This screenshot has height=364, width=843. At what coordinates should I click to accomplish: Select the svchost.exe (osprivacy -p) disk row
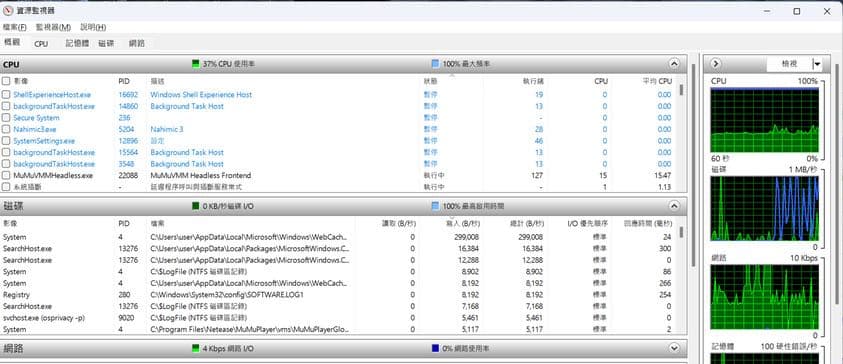click(x=339, y=318)
